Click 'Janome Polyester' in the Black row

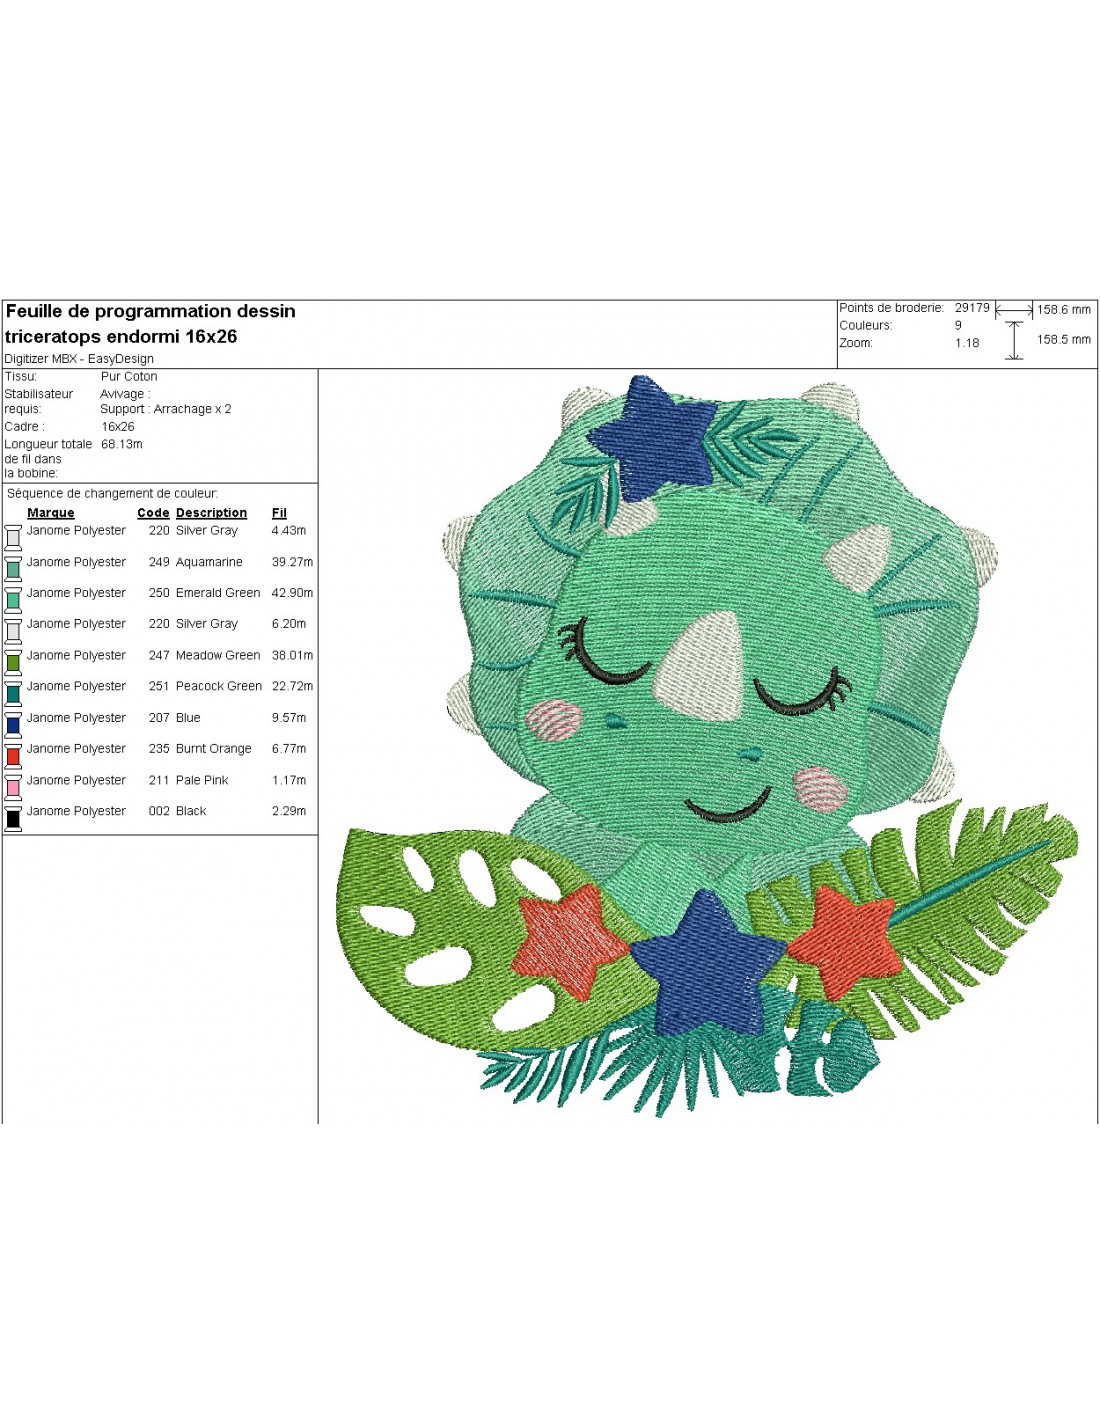[76, 812]
